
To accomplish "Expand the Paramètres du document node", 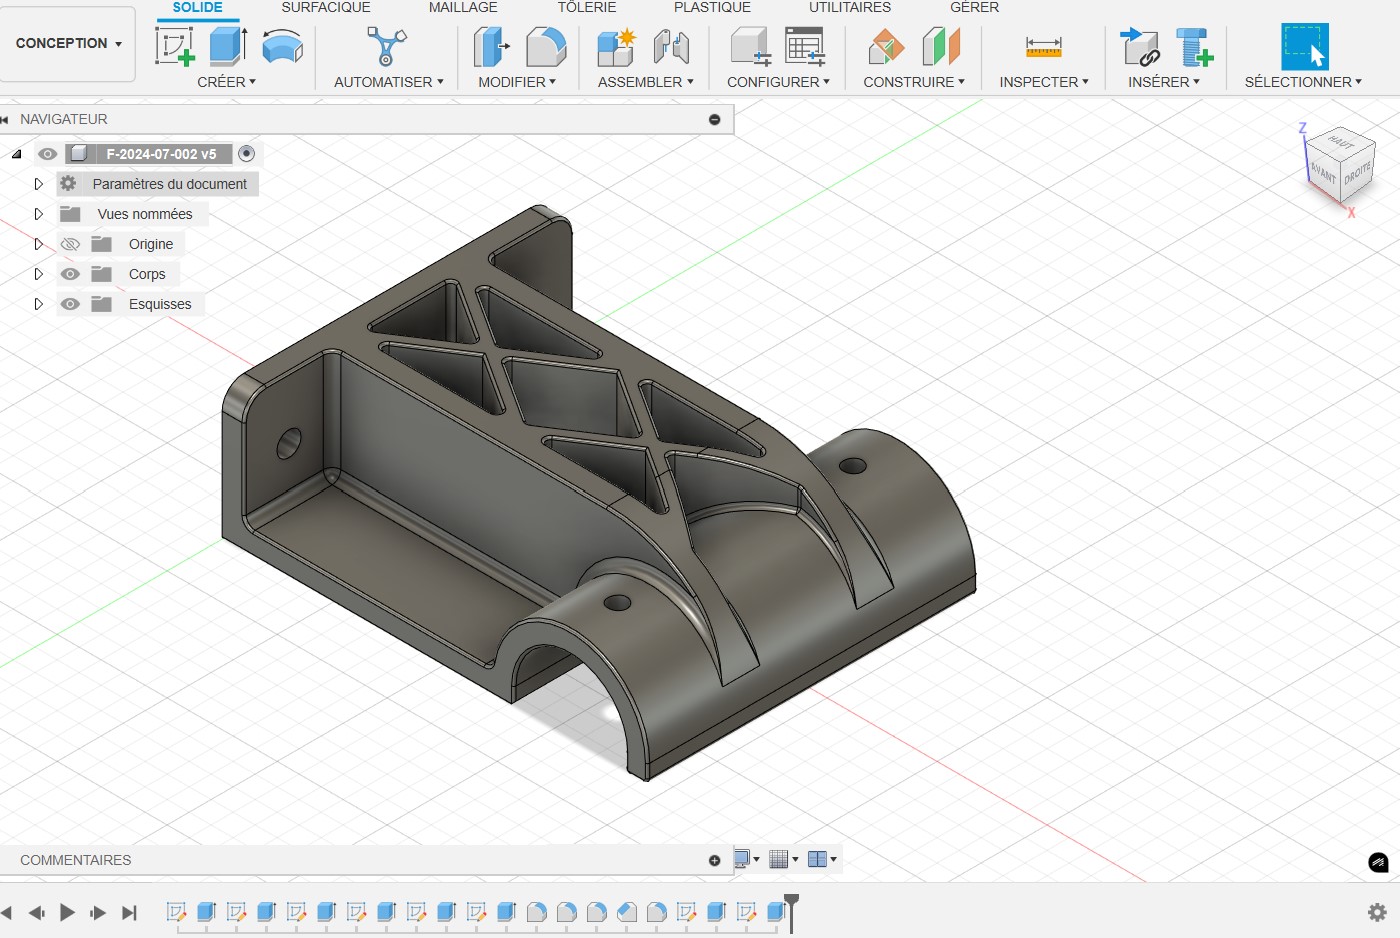I will [38, 184].
